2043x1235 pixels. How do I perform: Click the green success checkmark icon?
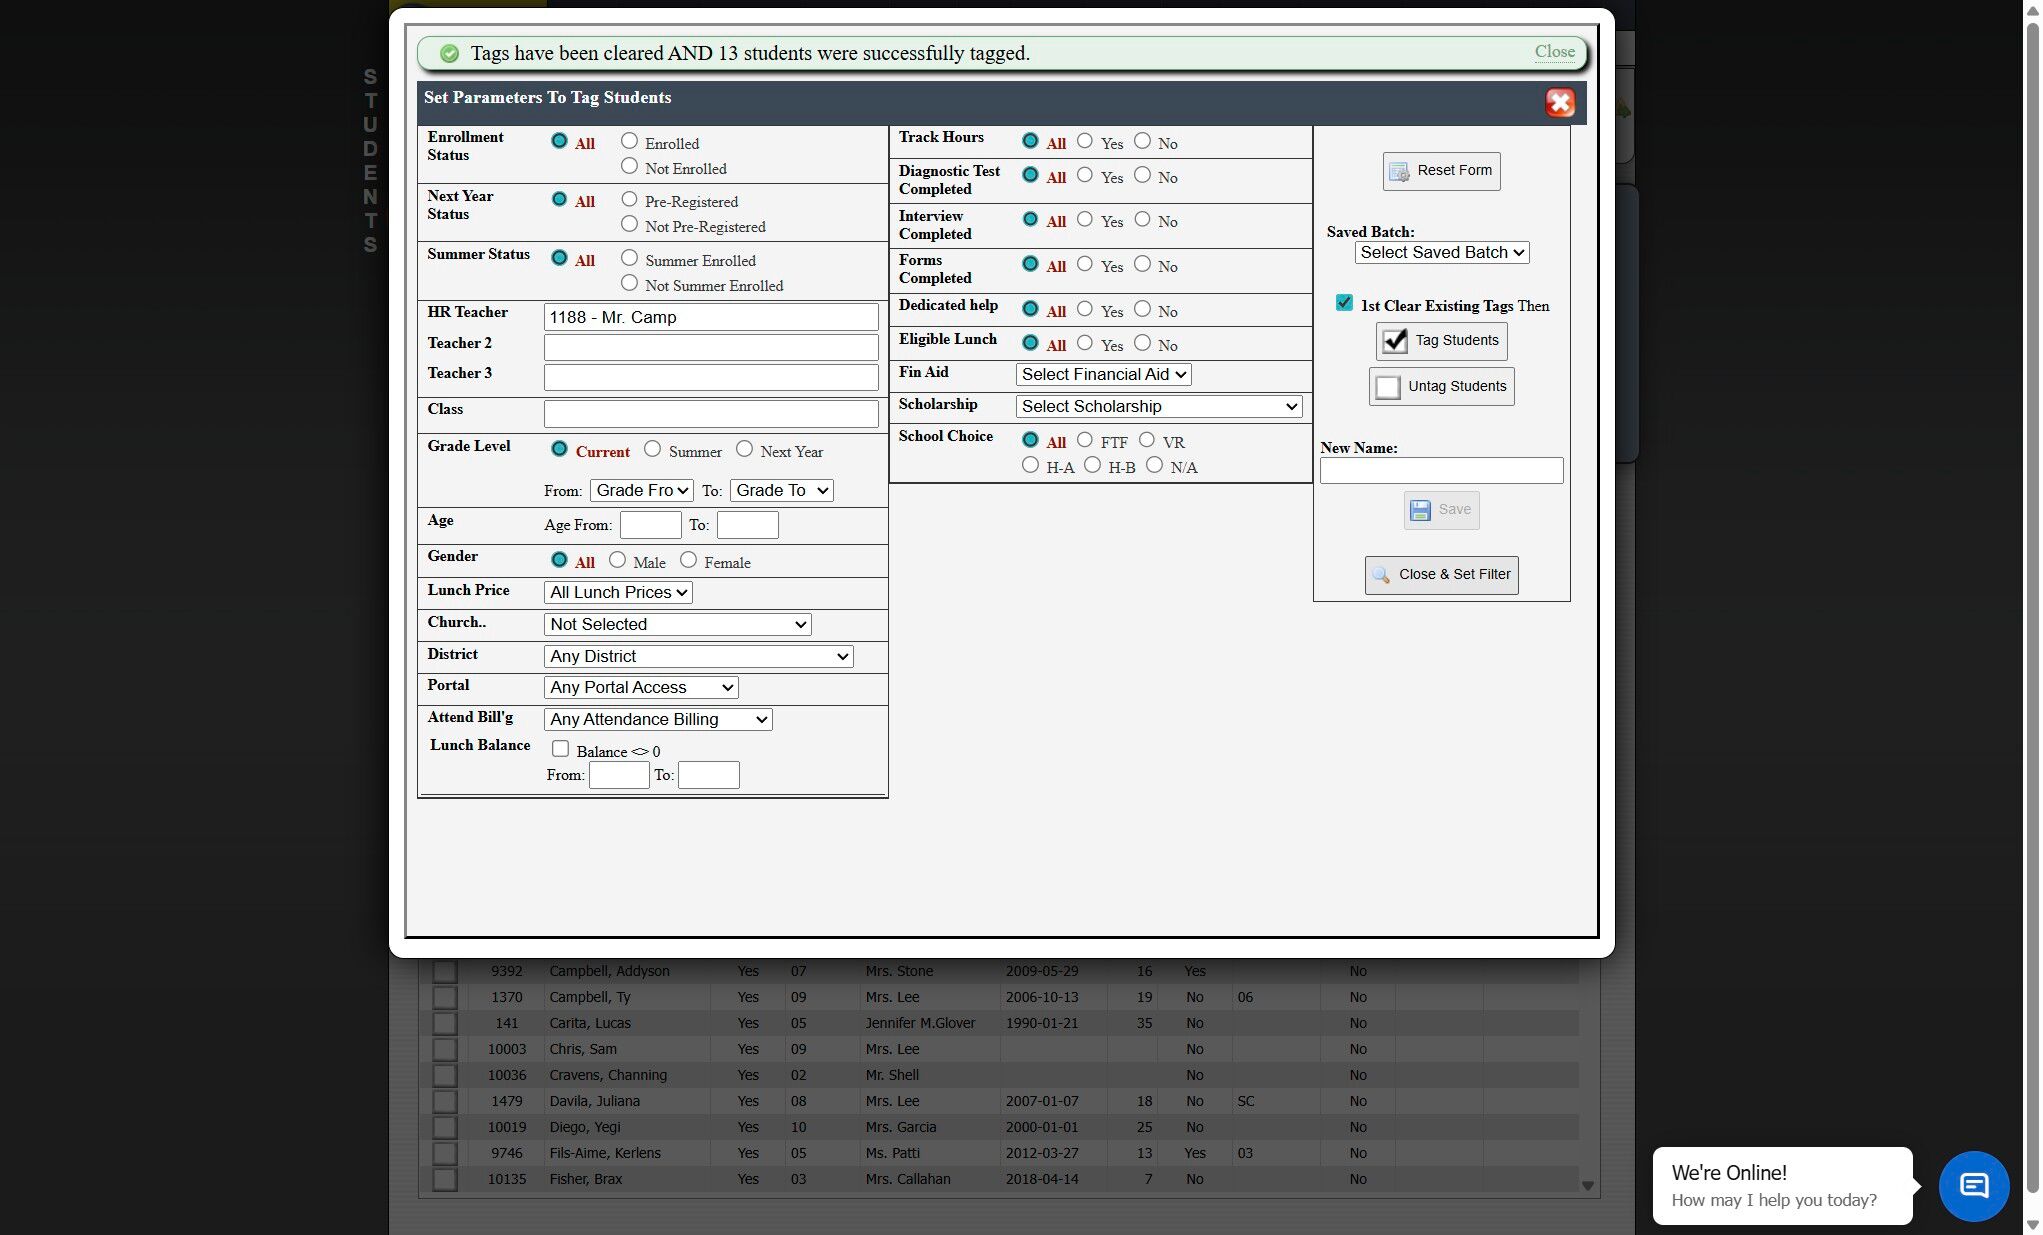[450, 54]
